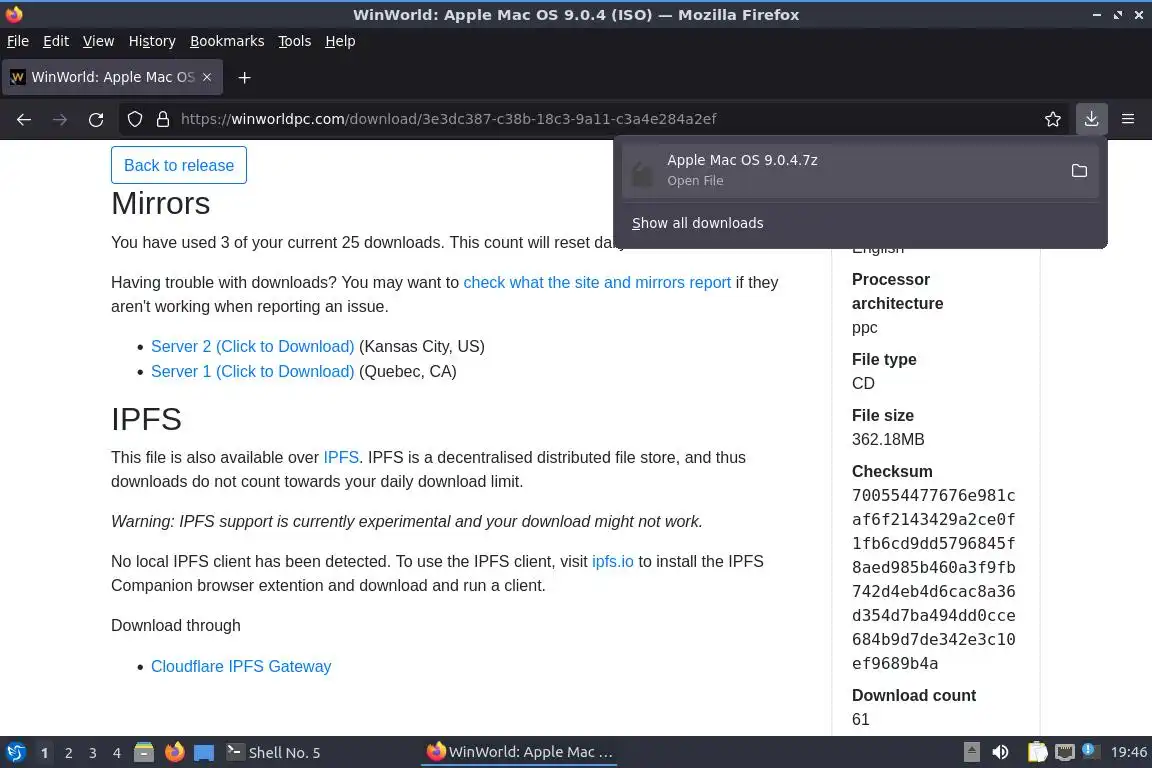Switch to workspace 3
The image size is (1152, 768).
pyautogui.click(x=93, y=753)
